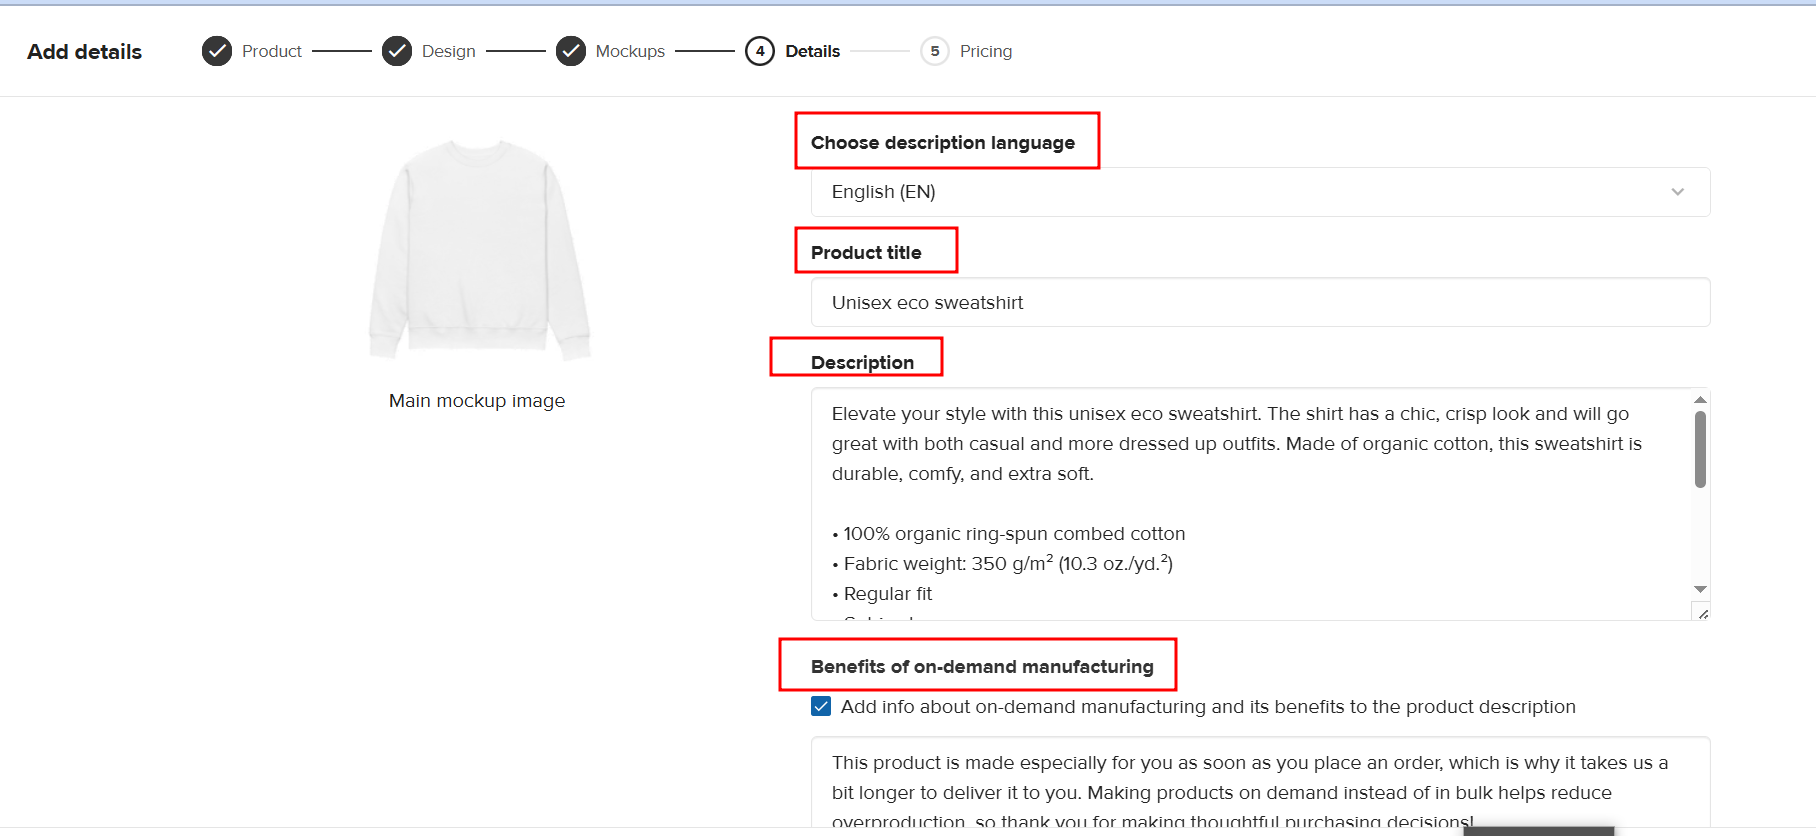Screen dimensions: 1816x836
Task: Click the language dropdown chevron arrow
Action: (x=1678, y=192)
